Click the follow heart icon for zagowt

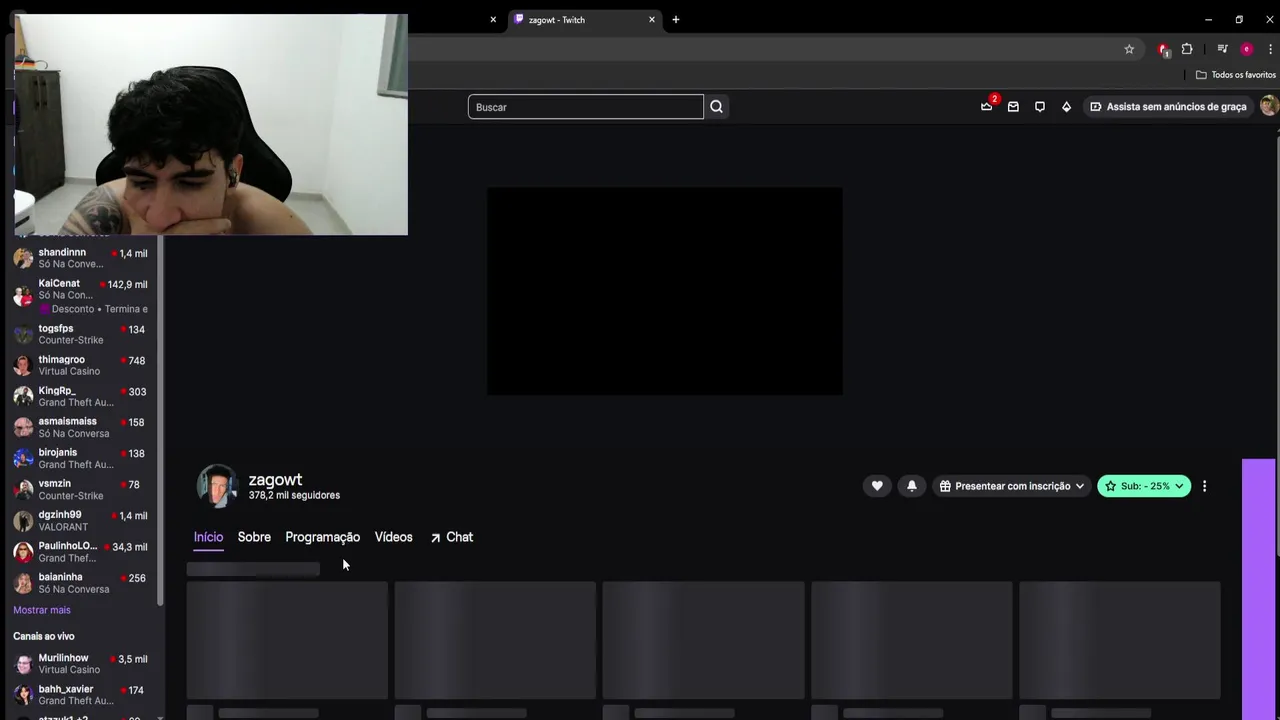877,486
